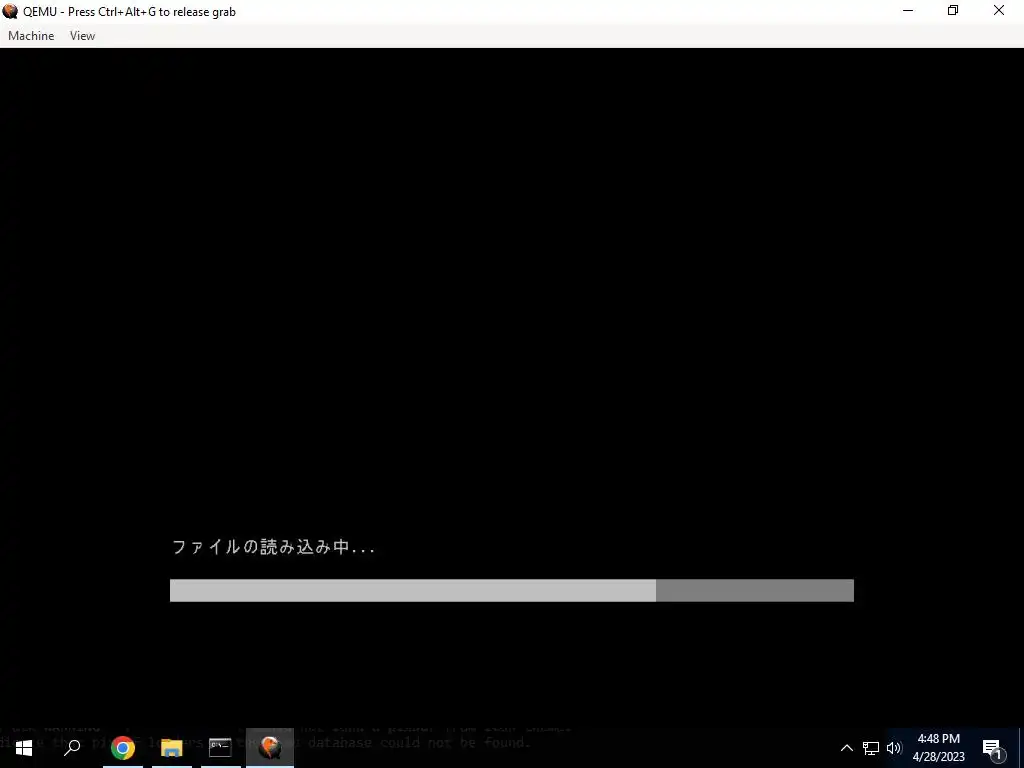Restore down the QEMU window
The image size is (1024, 768).
coord(953,10)
